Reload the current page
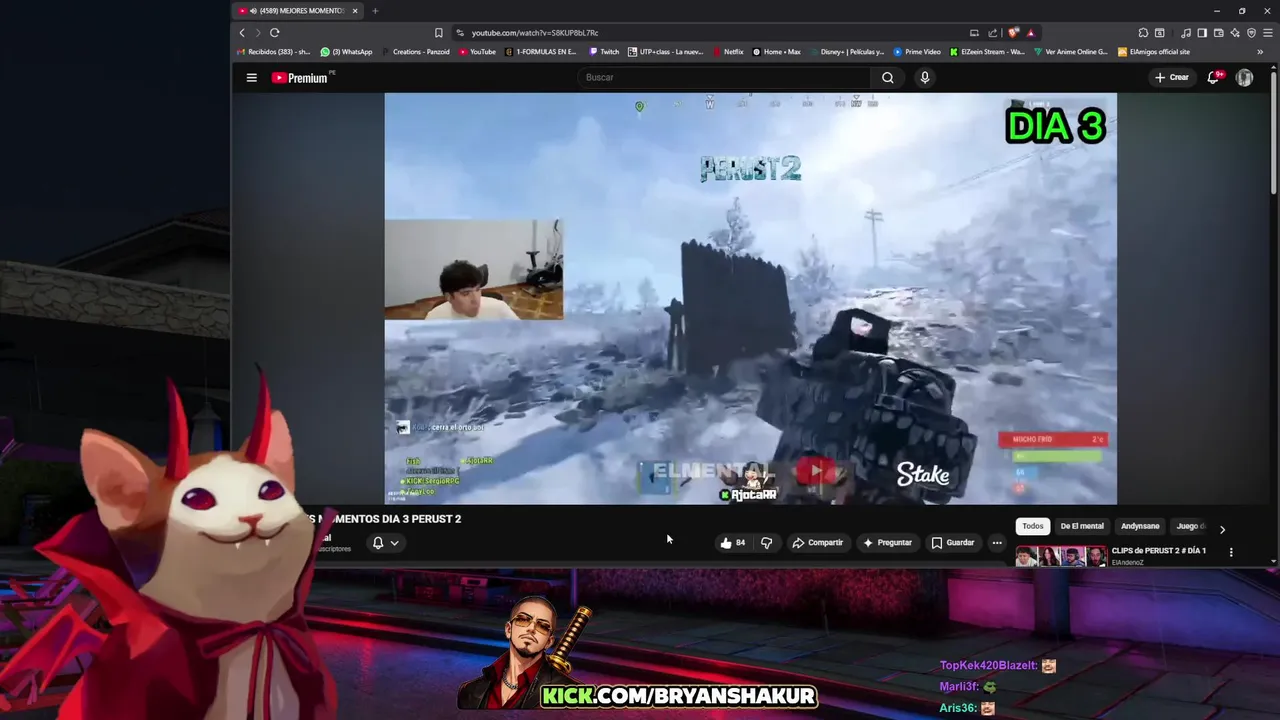The image size is (1280, 720). tap(275, 33)
